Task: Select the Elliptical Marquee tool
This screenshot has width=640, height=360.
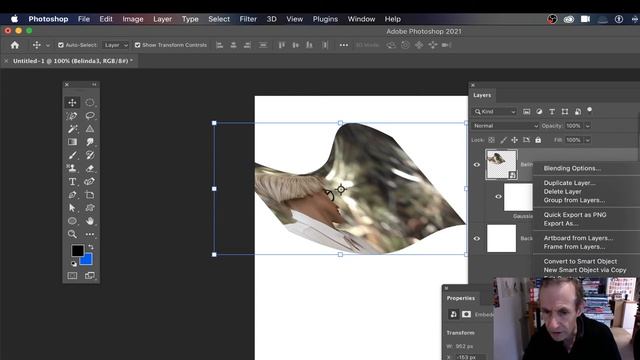Action: pyautogui.click(x=90, y=102)
